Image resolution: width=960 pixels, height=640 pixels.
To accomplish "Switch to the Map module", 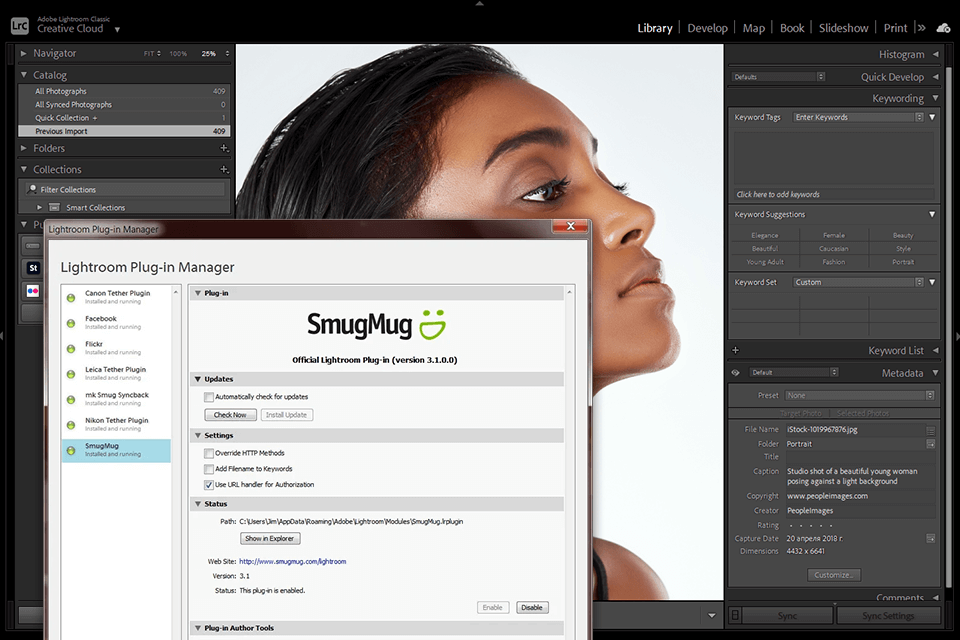I will (754, 28).
